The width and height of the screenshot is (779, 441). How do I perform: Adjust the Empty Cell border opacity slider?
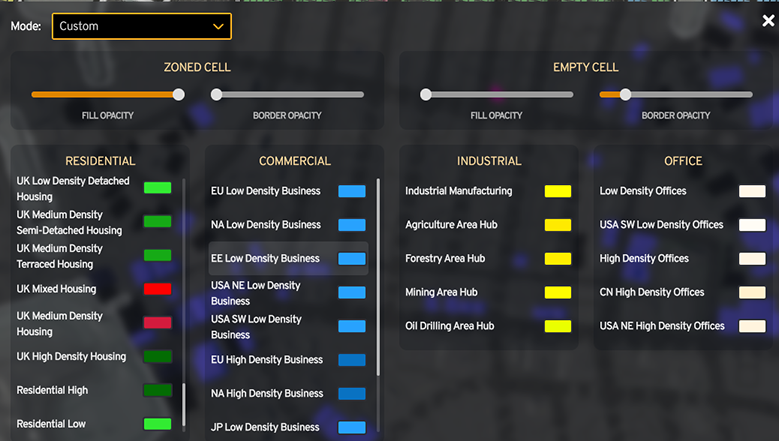pos(625,95)
